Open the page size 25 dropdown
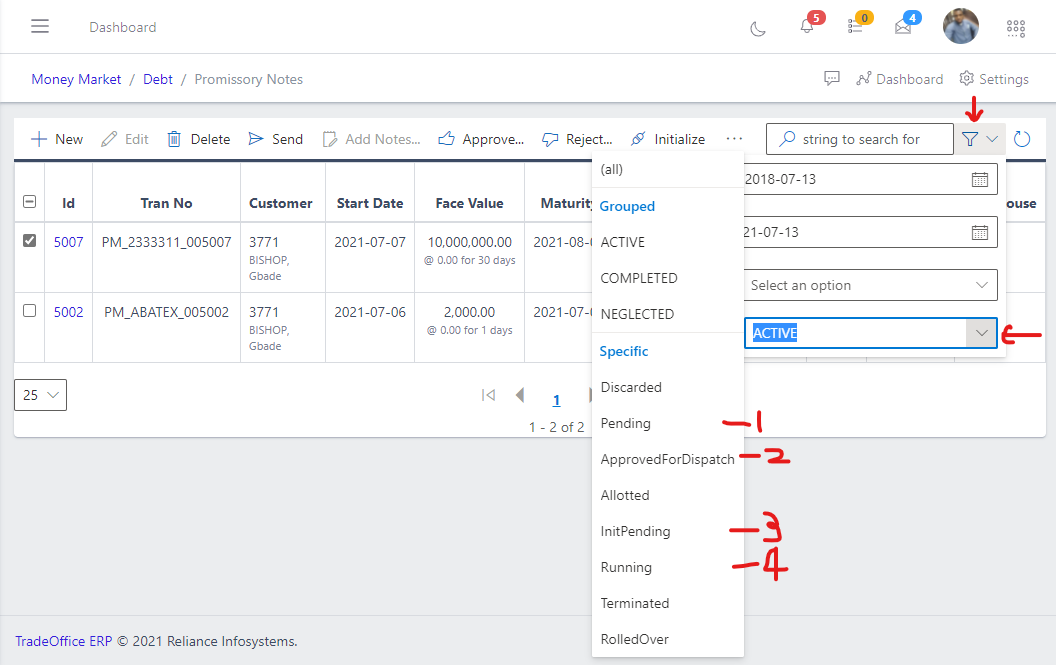Viewport: 1056px width, 665px height. (40, 395)
